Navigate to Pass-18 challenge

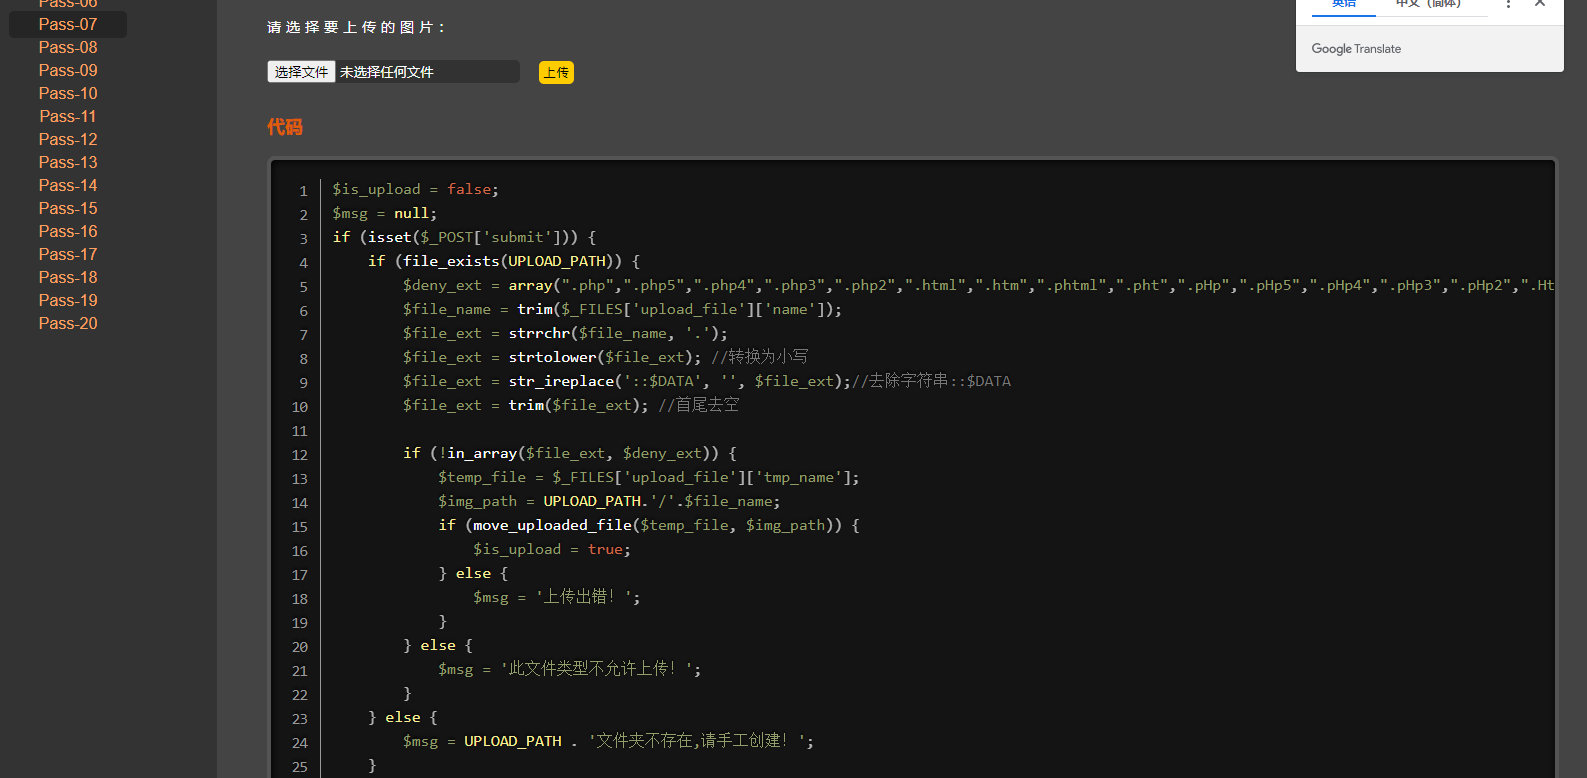point(68,277)
